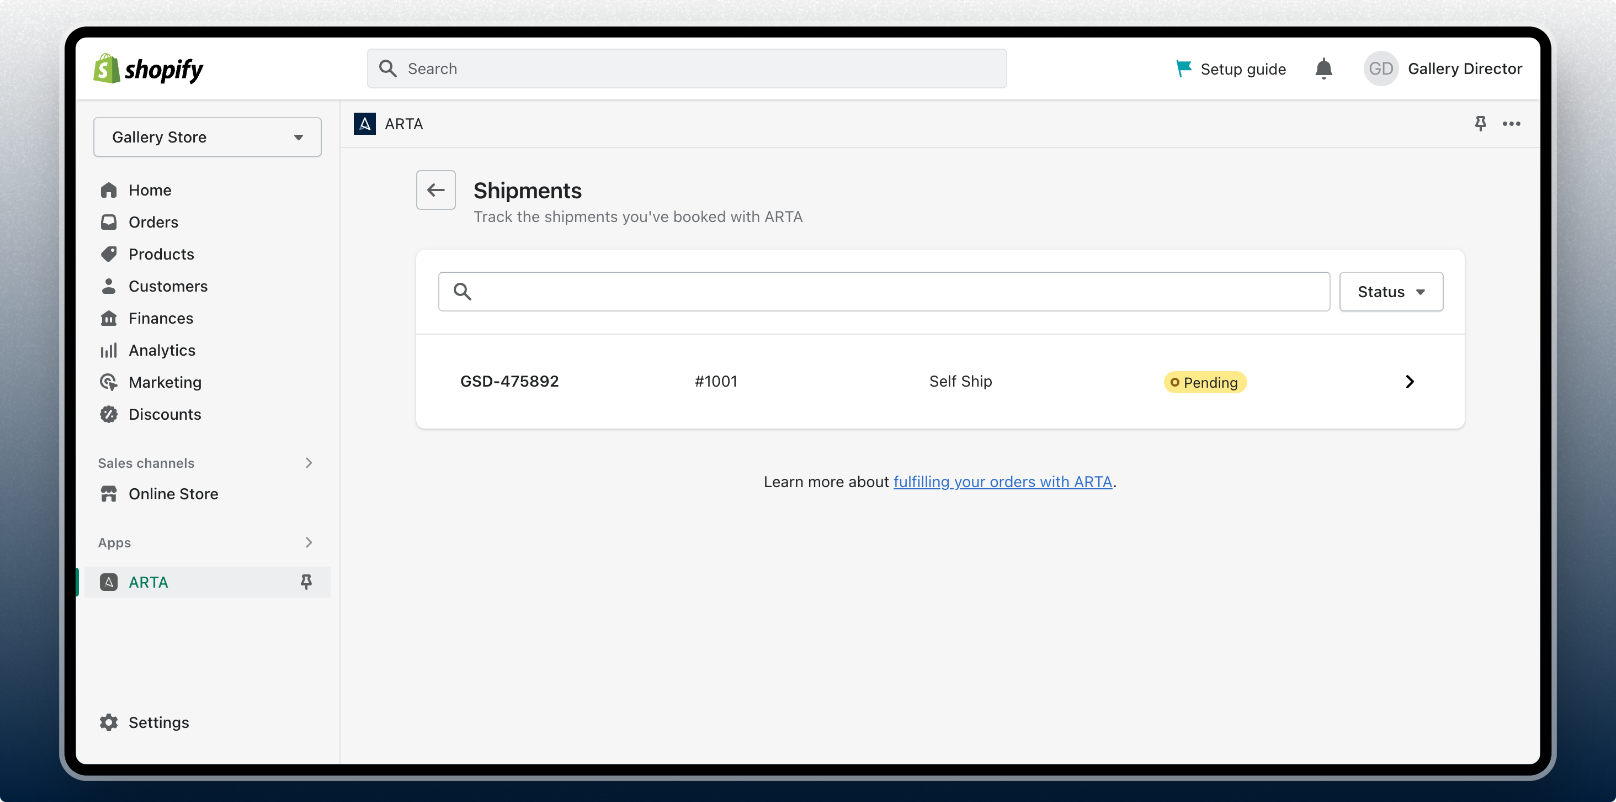The width and height of the screenshot is (1616, 802).
Task: Click Gallery Director account name
Action: point(1465,69)
